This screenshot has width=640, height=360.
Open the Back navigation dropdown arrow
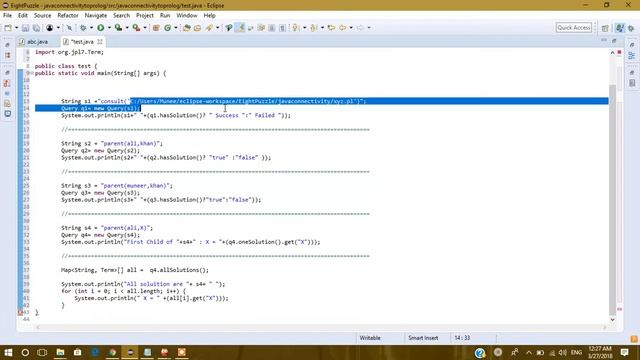coord(351,28)
